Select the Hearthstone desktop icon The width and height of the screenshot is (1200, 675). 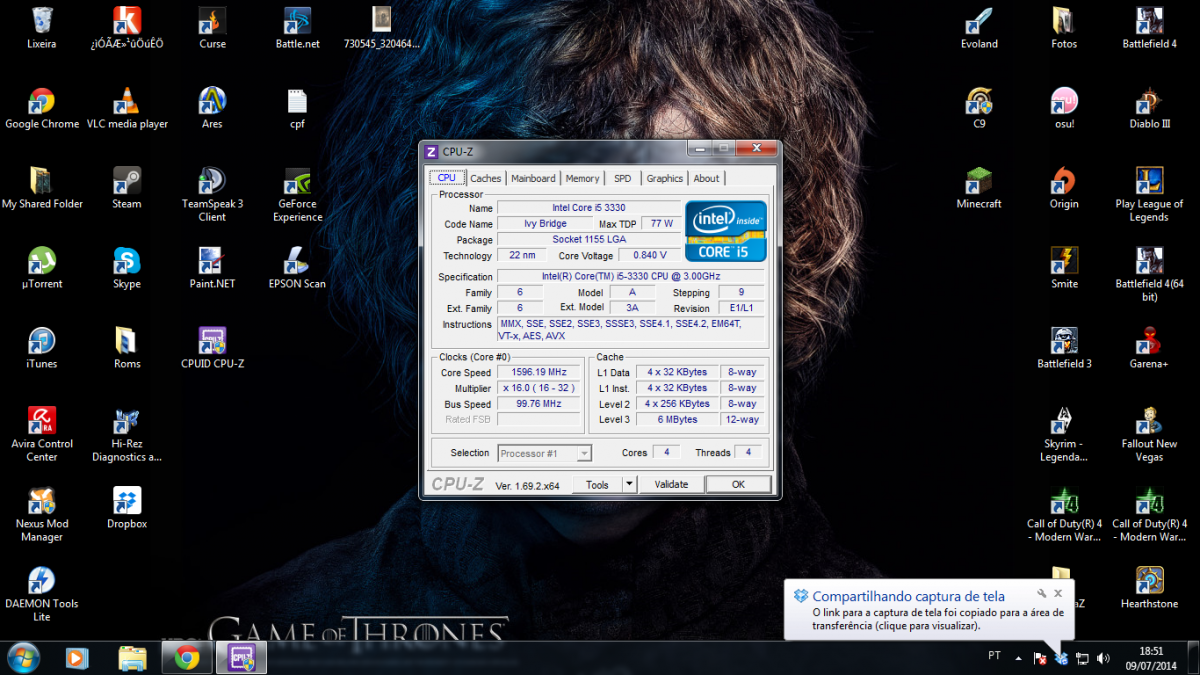(x=1149, y=587)
